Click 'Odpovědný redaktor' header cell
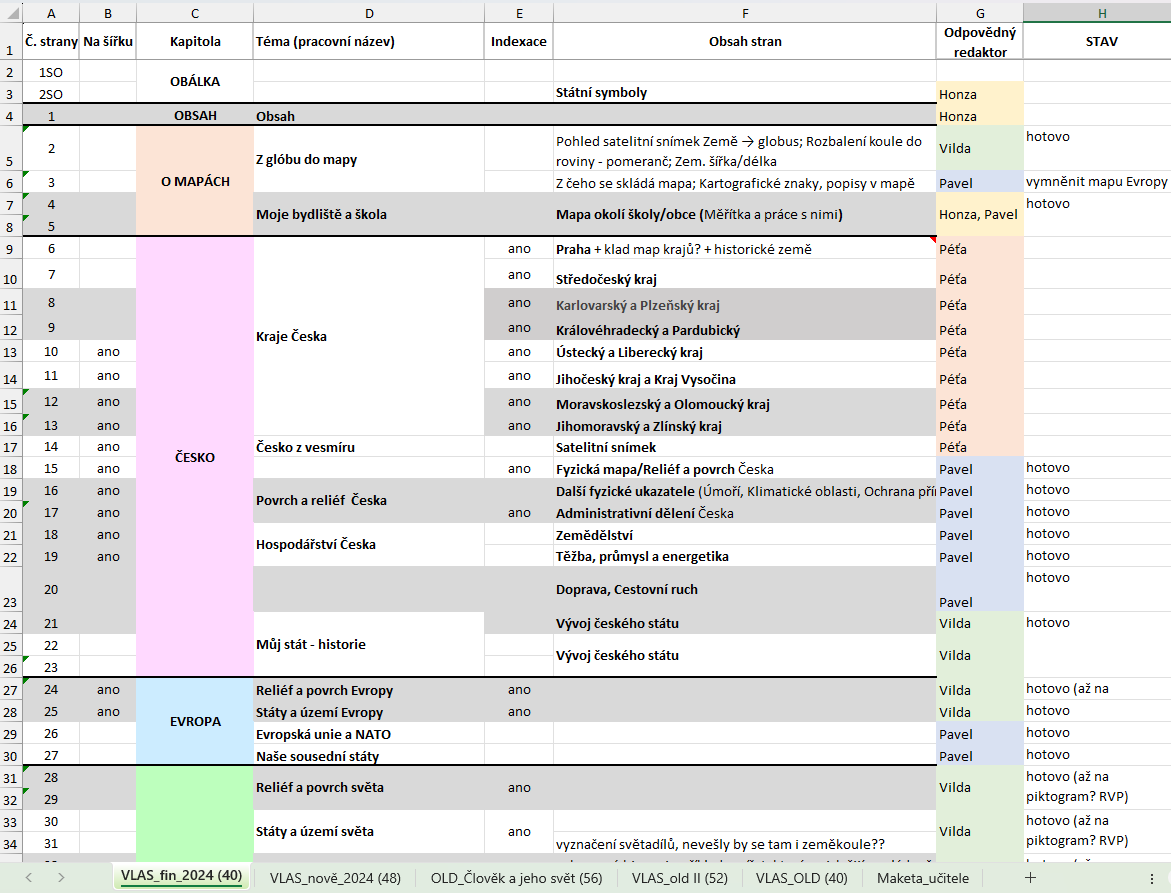Viewport: 1171px width, 893px height. tap(980, 41)
